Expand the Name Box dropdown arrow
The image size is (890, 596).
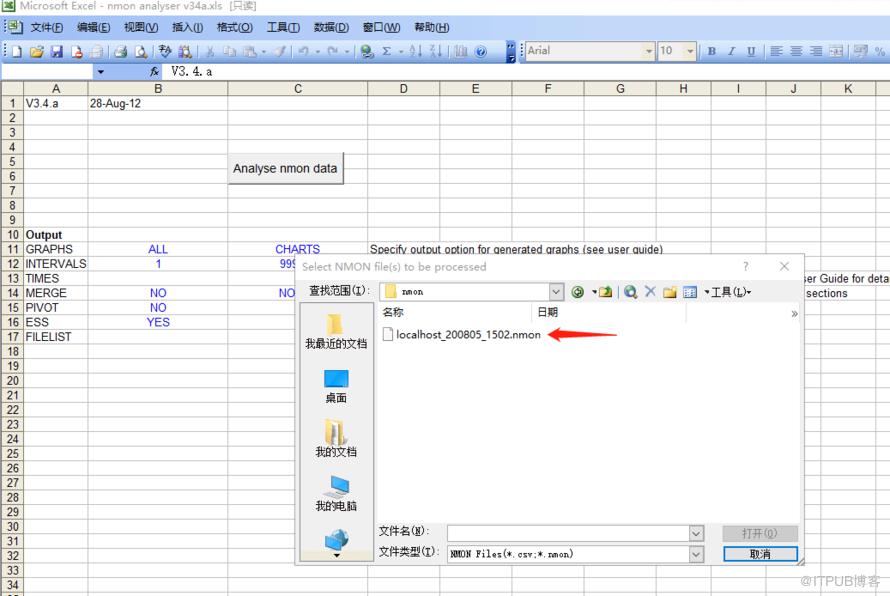[x=100, y=72]
